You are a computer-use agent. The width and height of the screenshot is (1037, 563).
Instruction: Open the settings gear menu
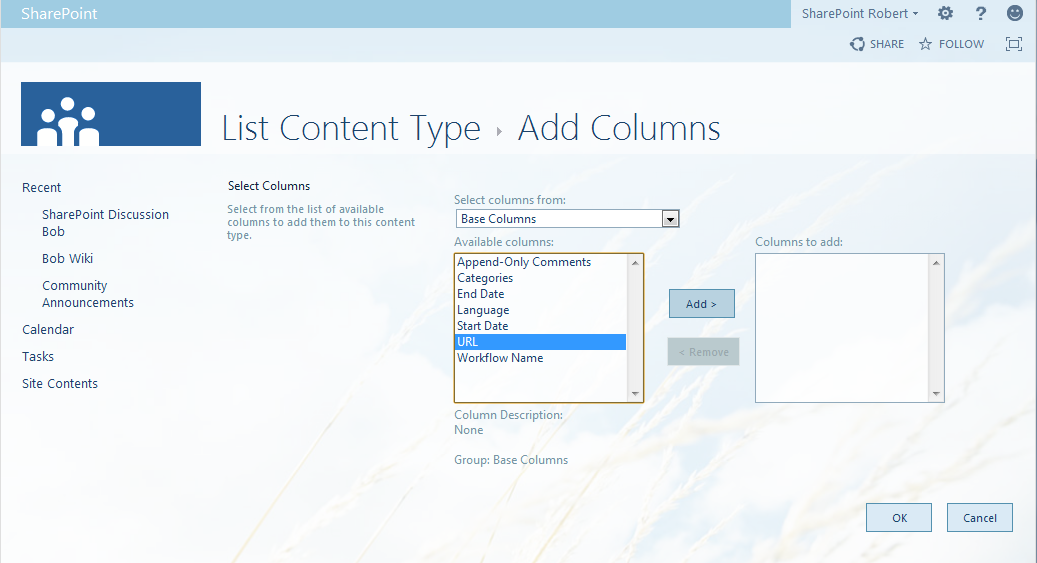point(946,13)
